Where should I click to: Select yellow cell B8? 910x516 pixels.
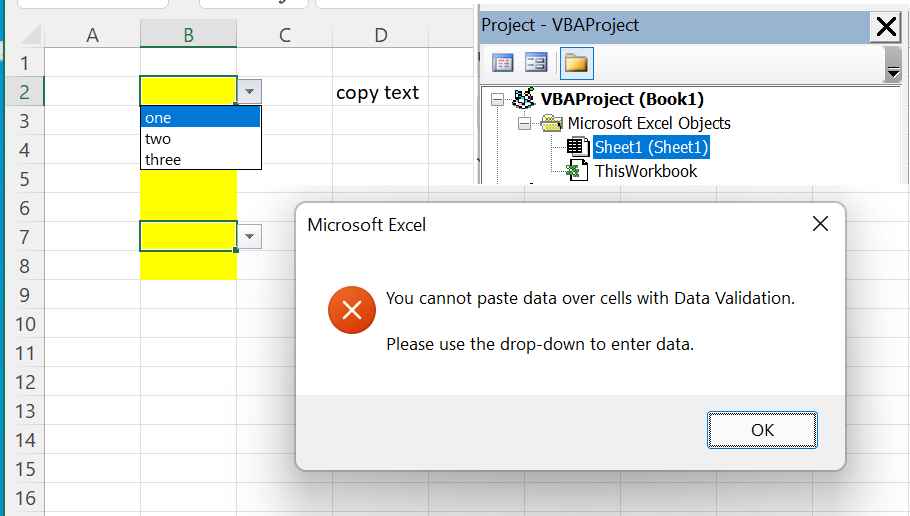[188, 265]
